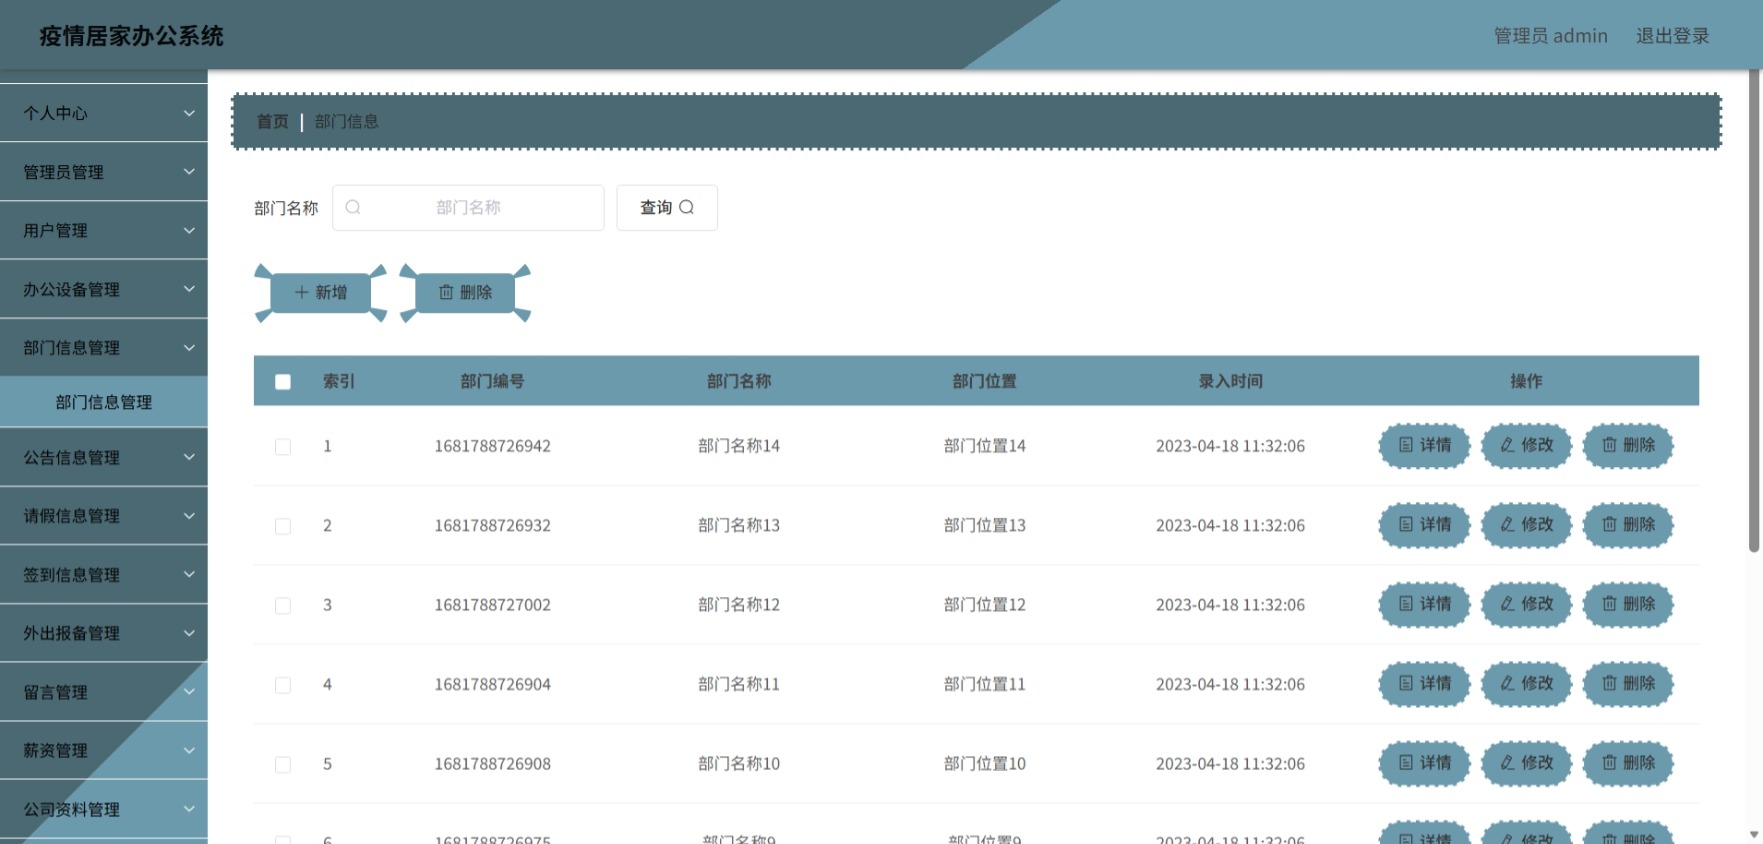Select the 部门信息管理 submenu item

click(x=104, y=402)
